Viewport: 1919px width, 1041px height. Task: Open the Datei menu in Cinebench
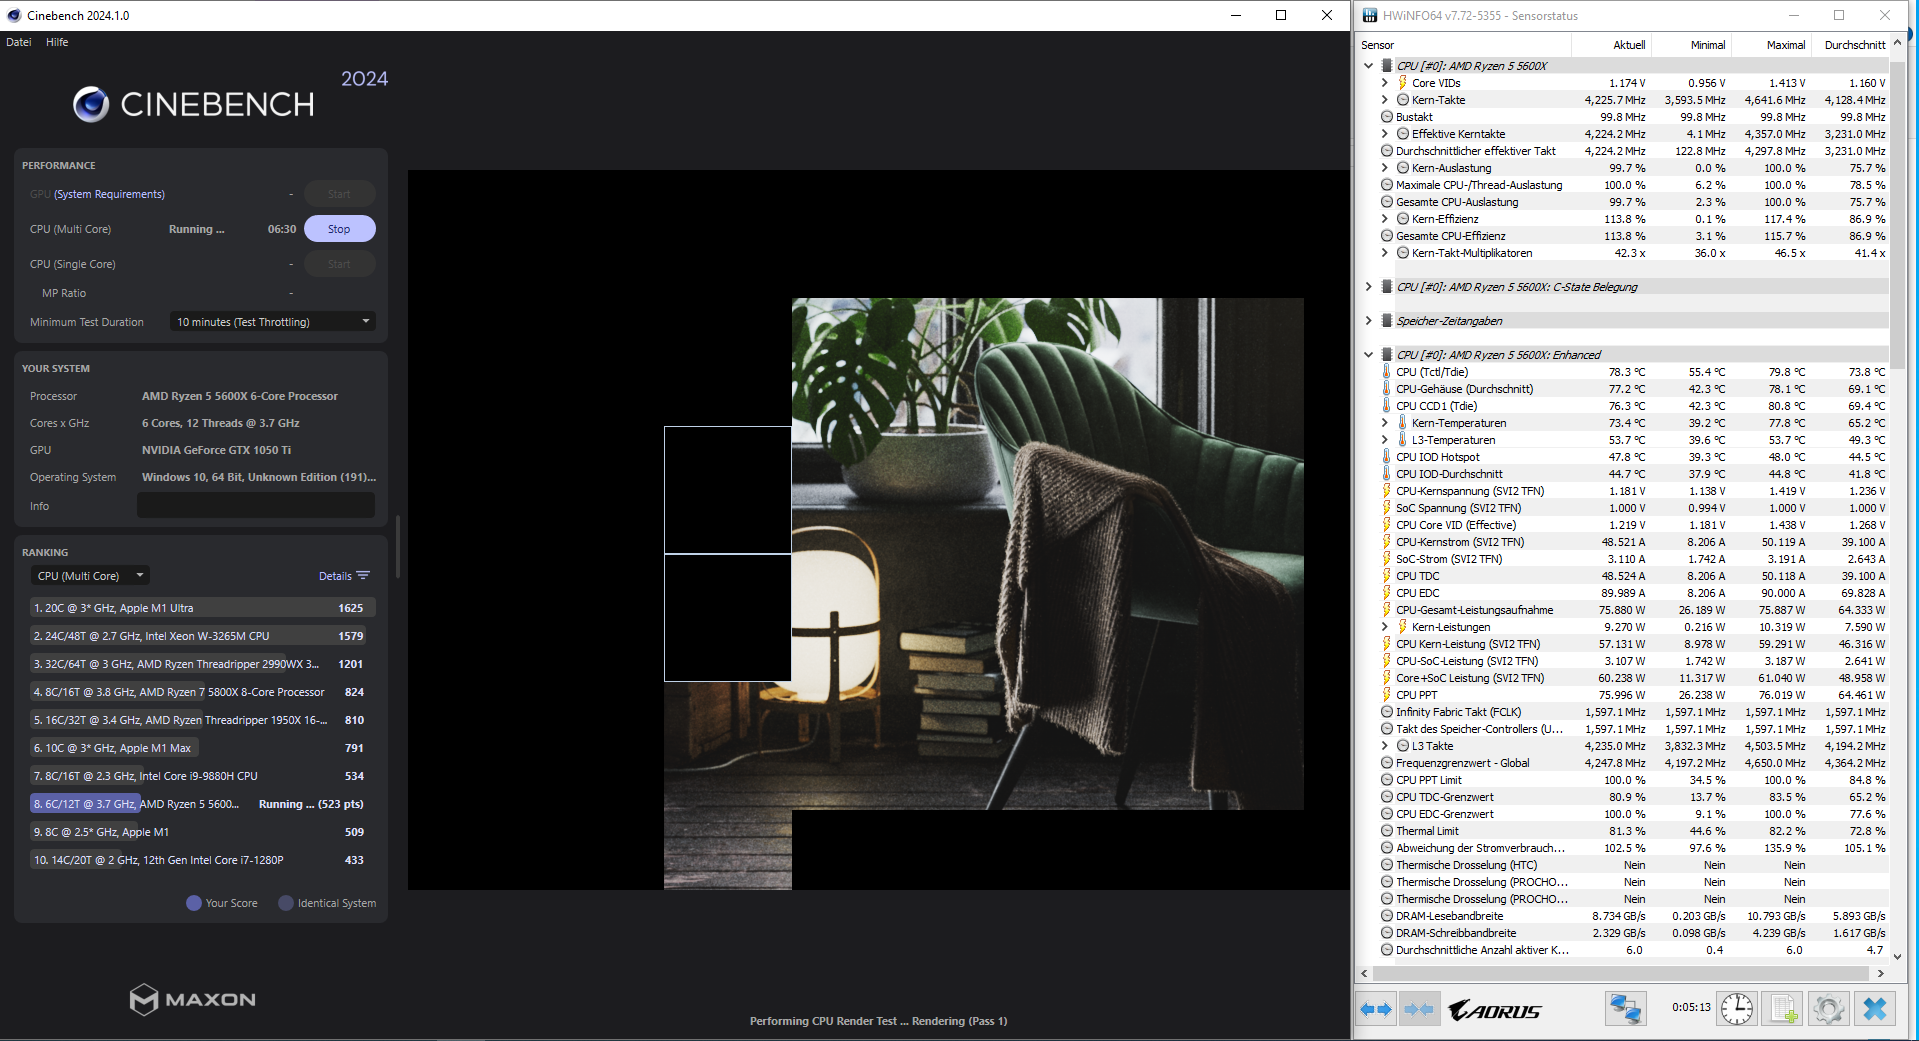[x=19, y=42]
